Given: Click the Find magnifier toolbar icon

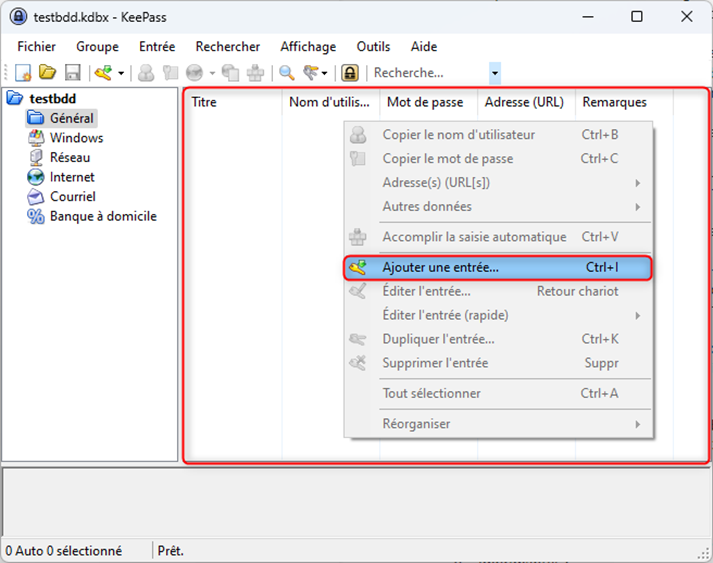Looking at the screenshot, I should tap(286, 73).
